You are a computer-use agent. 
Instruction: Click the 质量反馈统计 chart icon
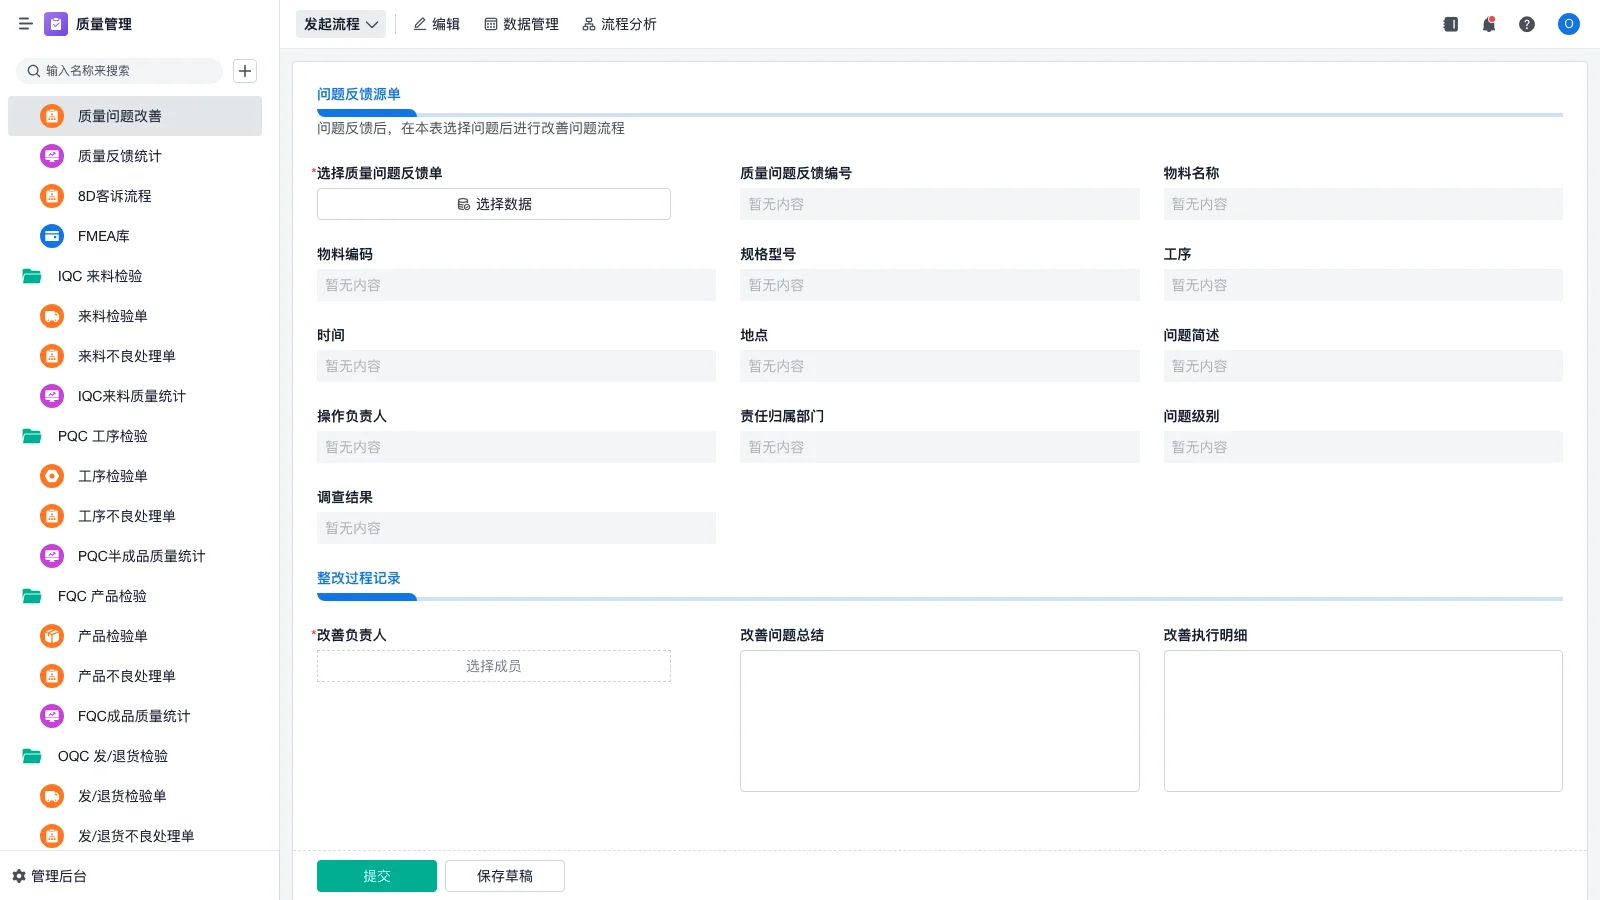51,156
